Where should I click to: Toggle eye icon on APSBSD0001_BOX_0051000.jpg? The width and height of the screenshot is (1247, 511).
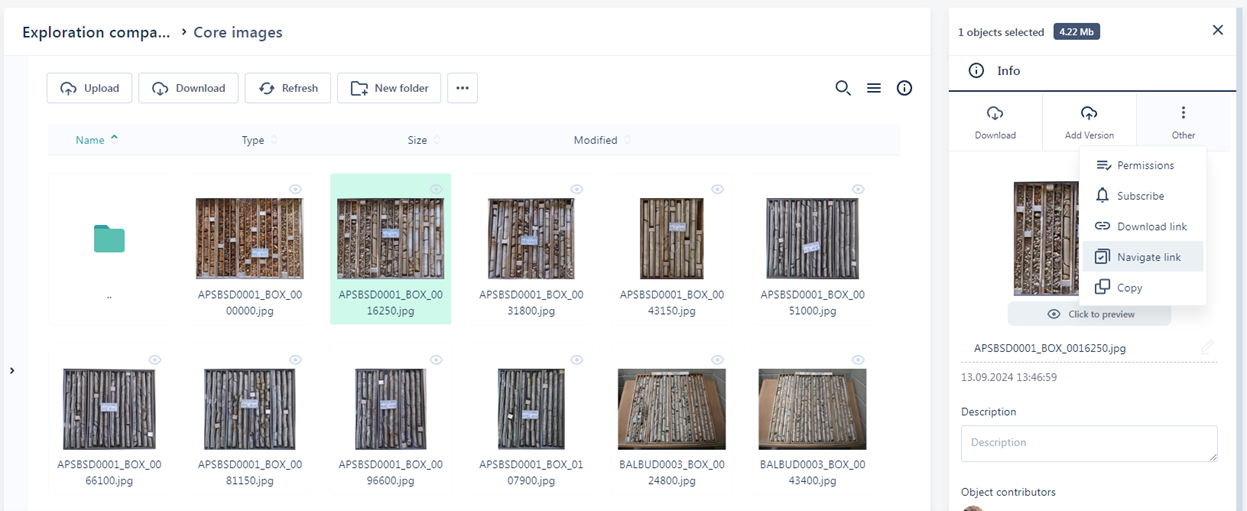tap(858, 189)
